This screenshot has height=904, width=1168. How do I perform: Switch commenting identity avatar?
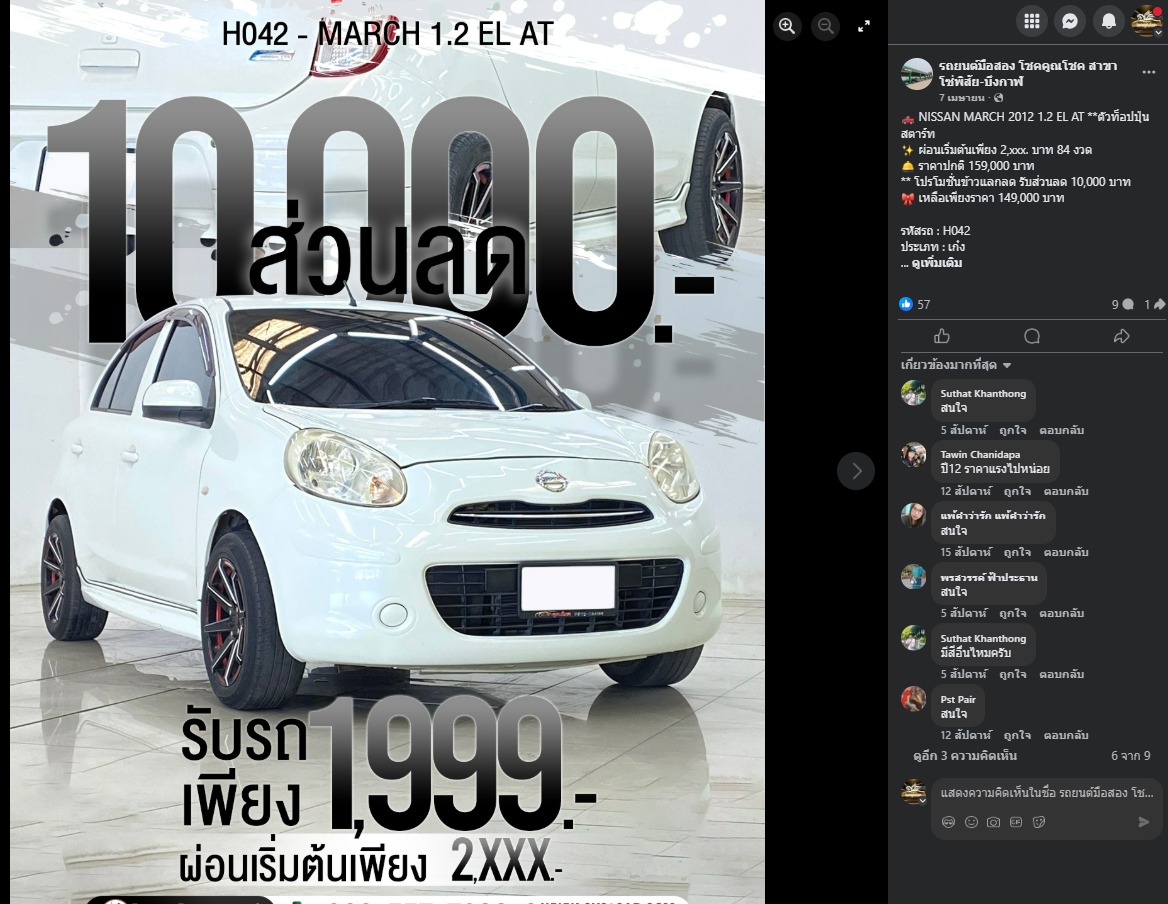913,792
